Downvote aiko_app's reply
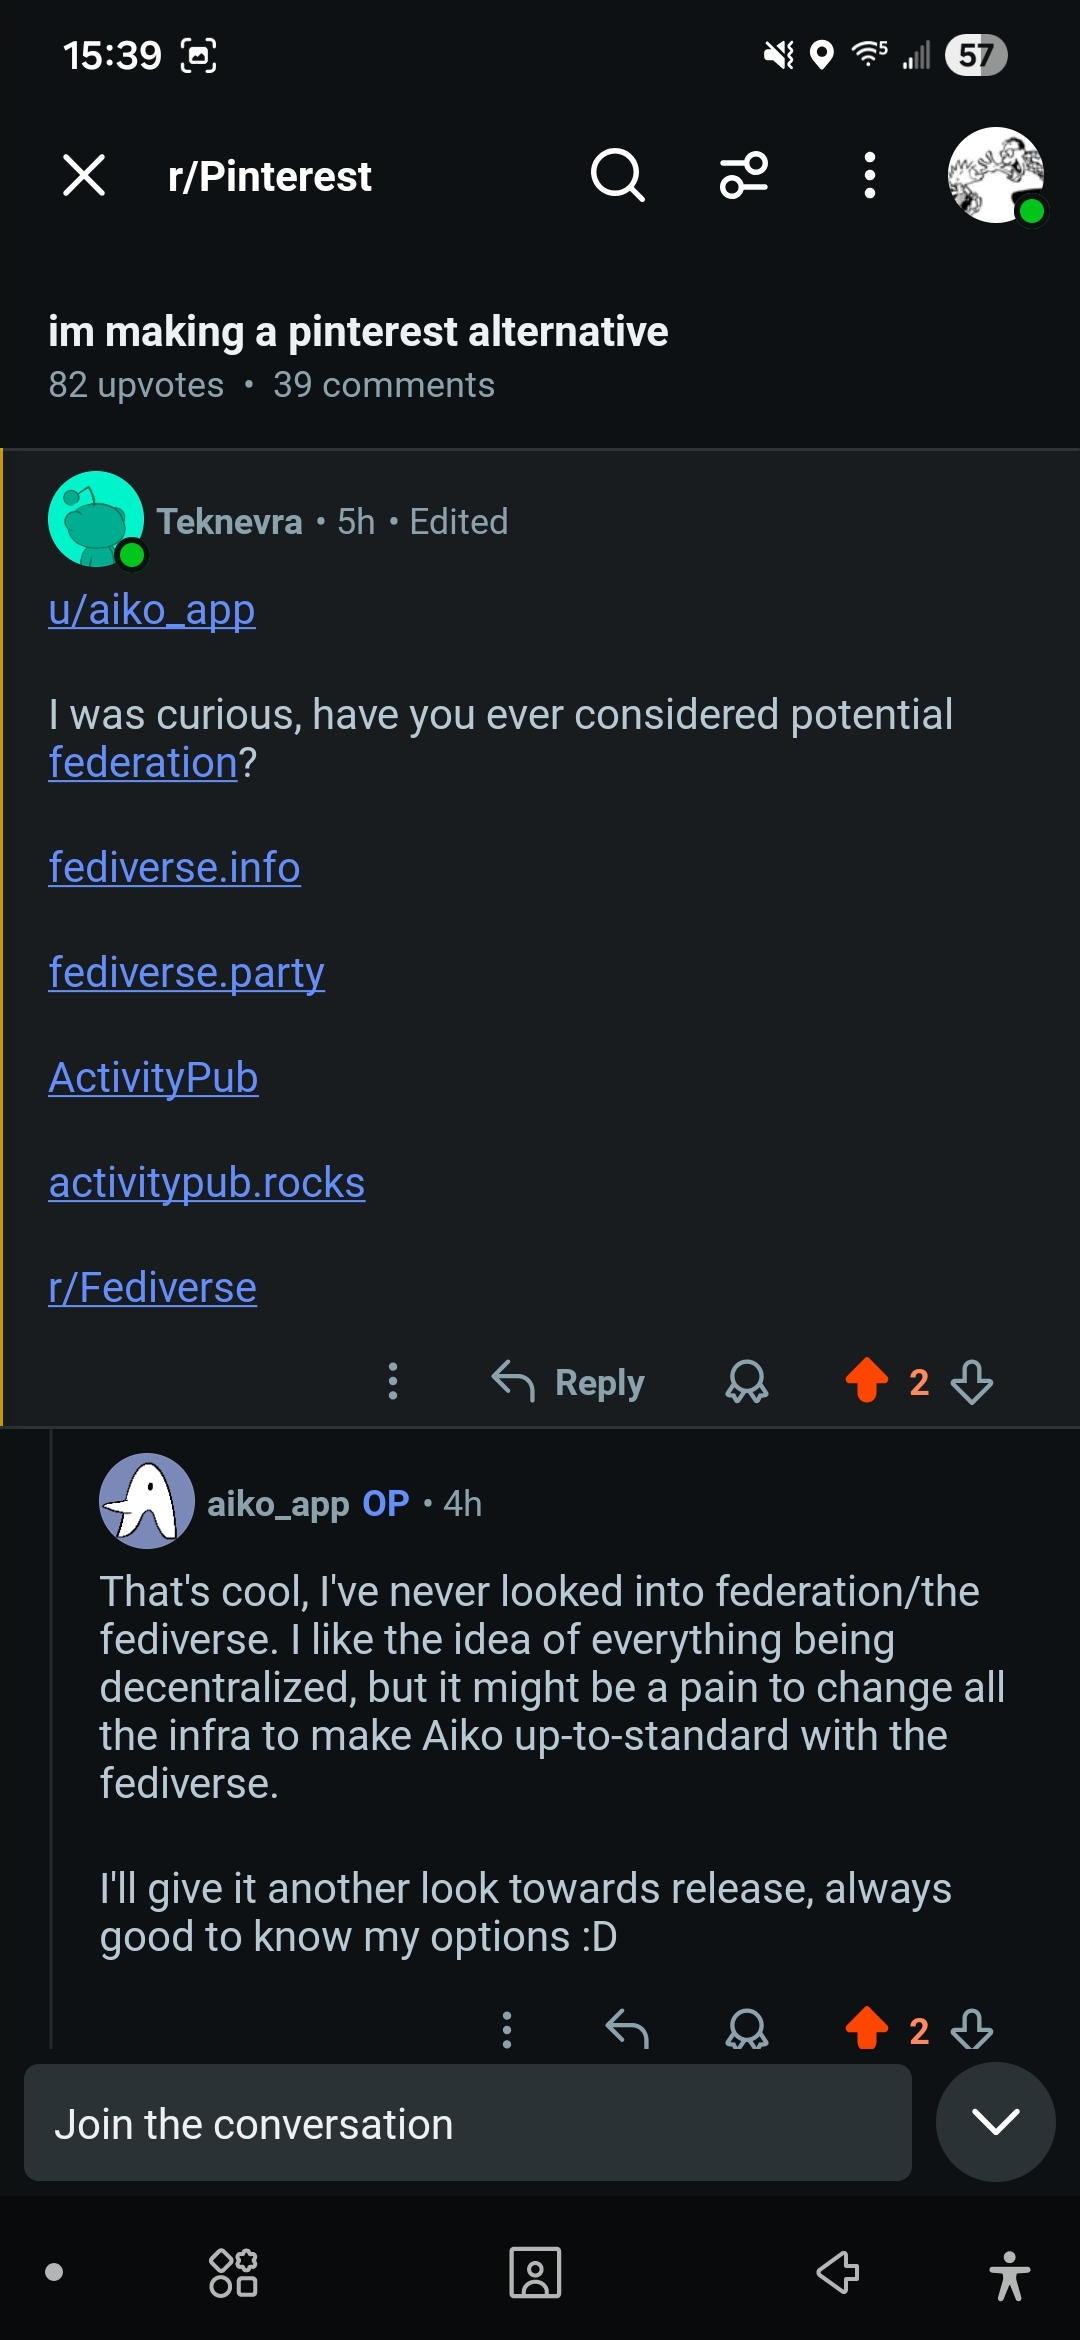This screenshot has height=2340, width=1080. (972, 2029)
